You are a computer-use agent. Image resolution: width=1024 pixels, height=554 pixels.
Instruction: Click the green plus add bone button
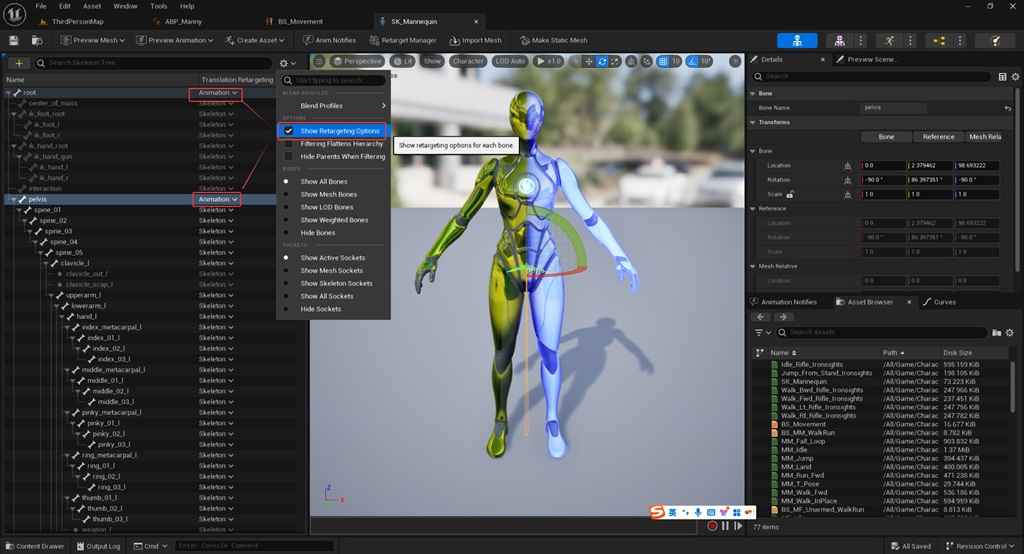[x=19, y=63]
